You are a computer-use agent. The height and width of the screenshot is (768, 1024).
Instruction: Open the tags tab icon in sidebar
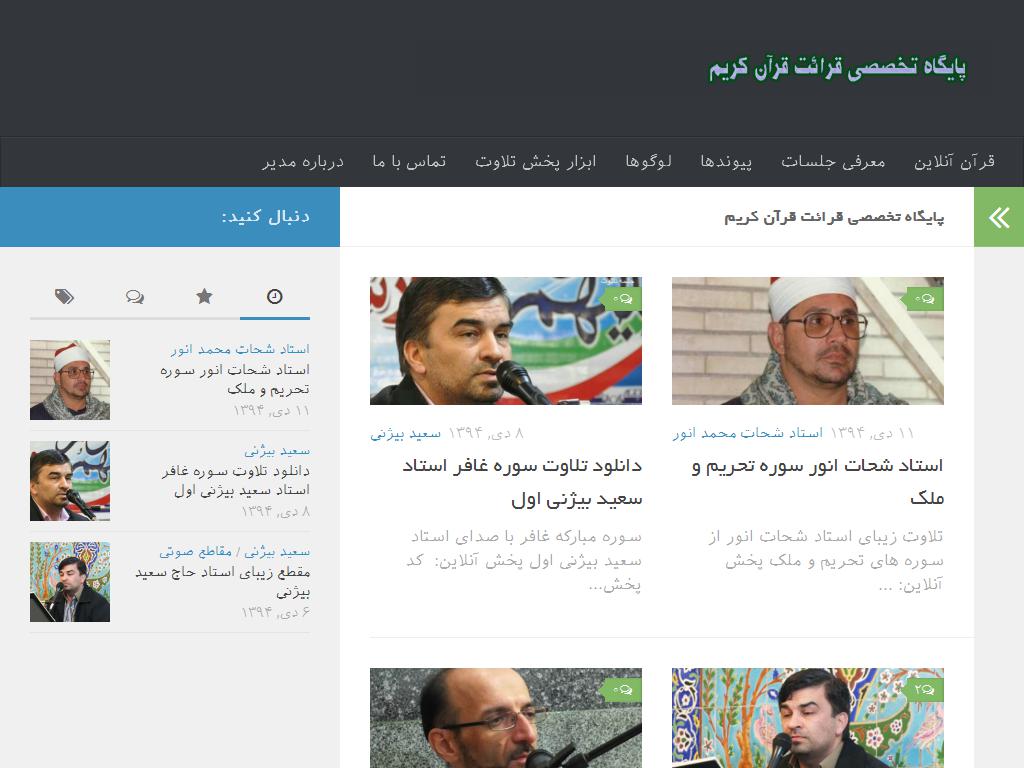click(64, 297)
